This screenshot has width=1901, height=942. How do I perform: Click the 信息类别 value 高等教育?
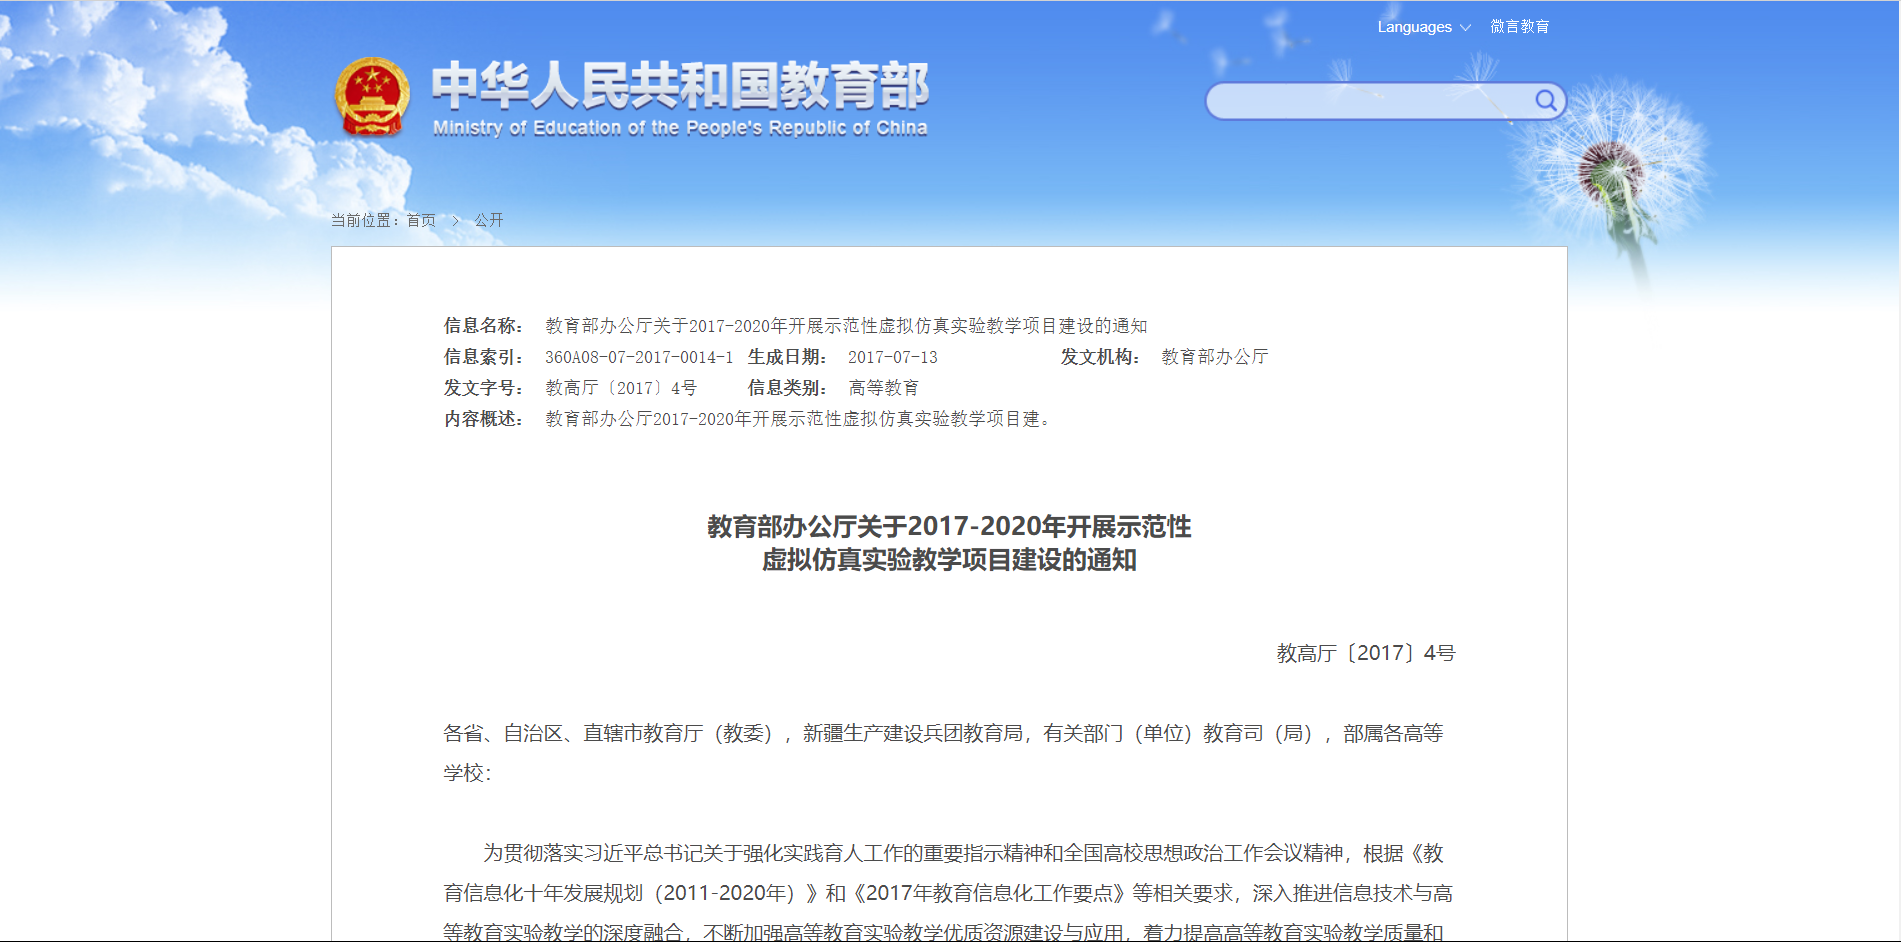(883, 388)
